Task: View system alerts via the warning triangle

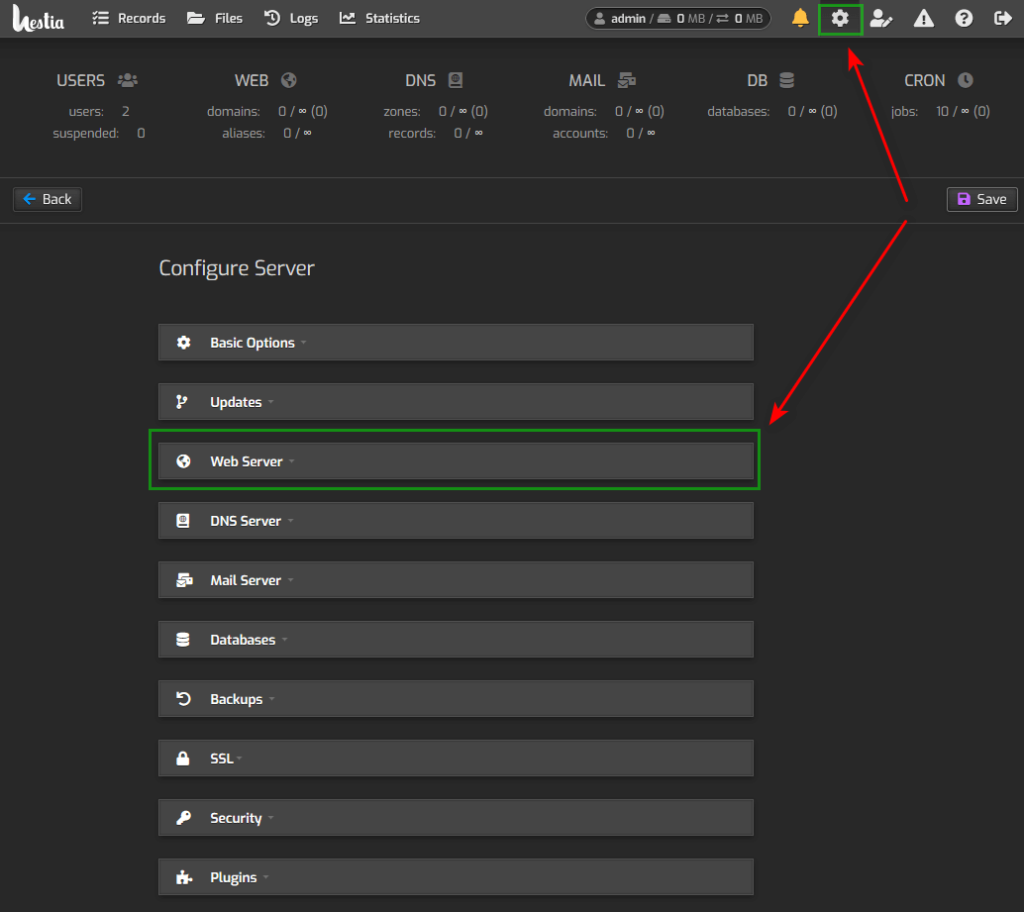Action: [922, 17]
